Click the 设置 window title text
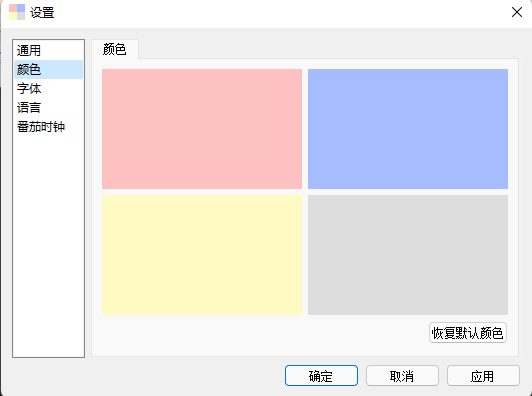Image resolution: width=532 pixels, height=396 pixels. pos(42,13)
